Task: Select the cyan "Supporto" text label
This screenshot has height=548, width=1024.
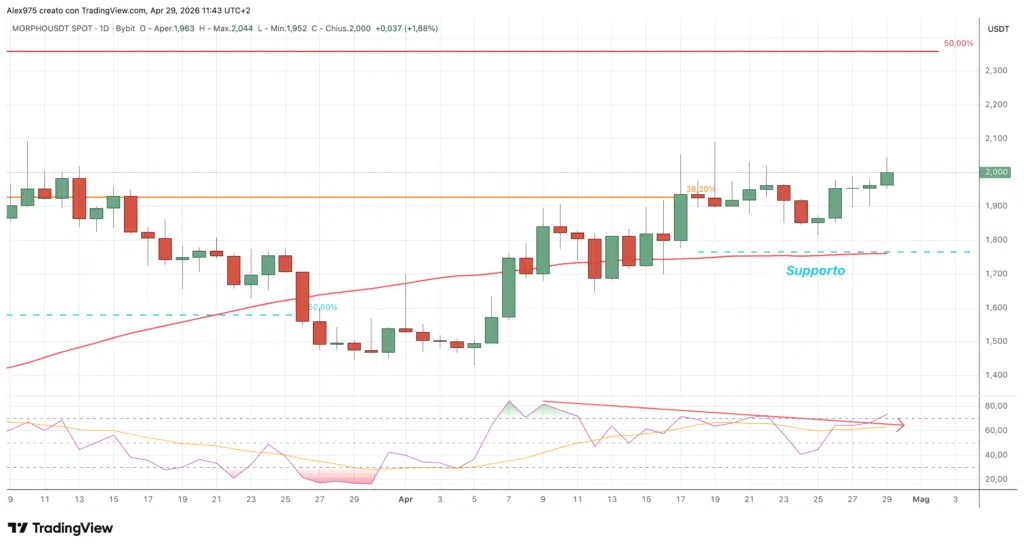Action: pyautogui.click(x=815, y=270)
